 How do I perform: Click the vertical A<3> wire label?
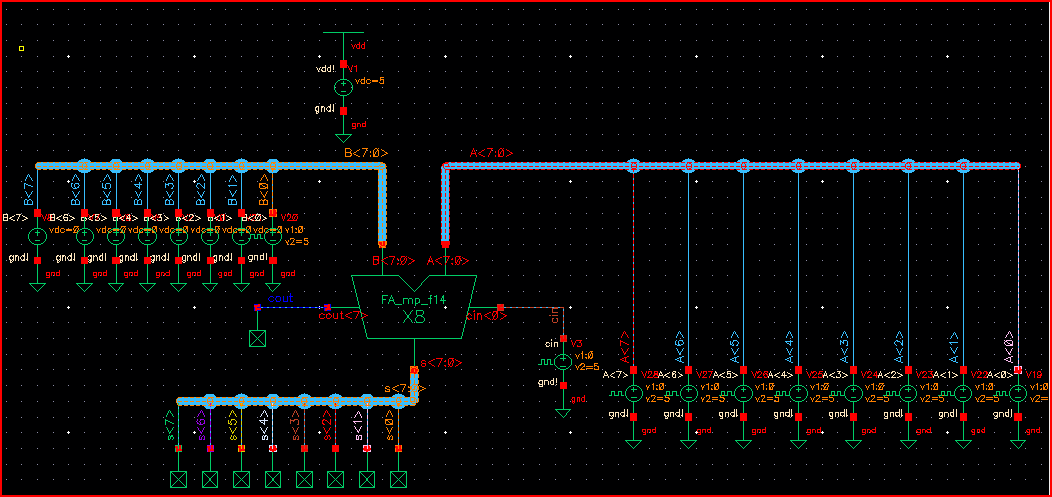click(845, 347)
